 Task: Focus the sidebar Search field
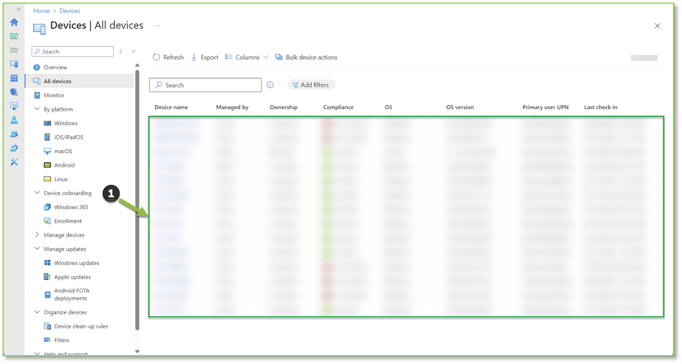click(x=73, y=51)
